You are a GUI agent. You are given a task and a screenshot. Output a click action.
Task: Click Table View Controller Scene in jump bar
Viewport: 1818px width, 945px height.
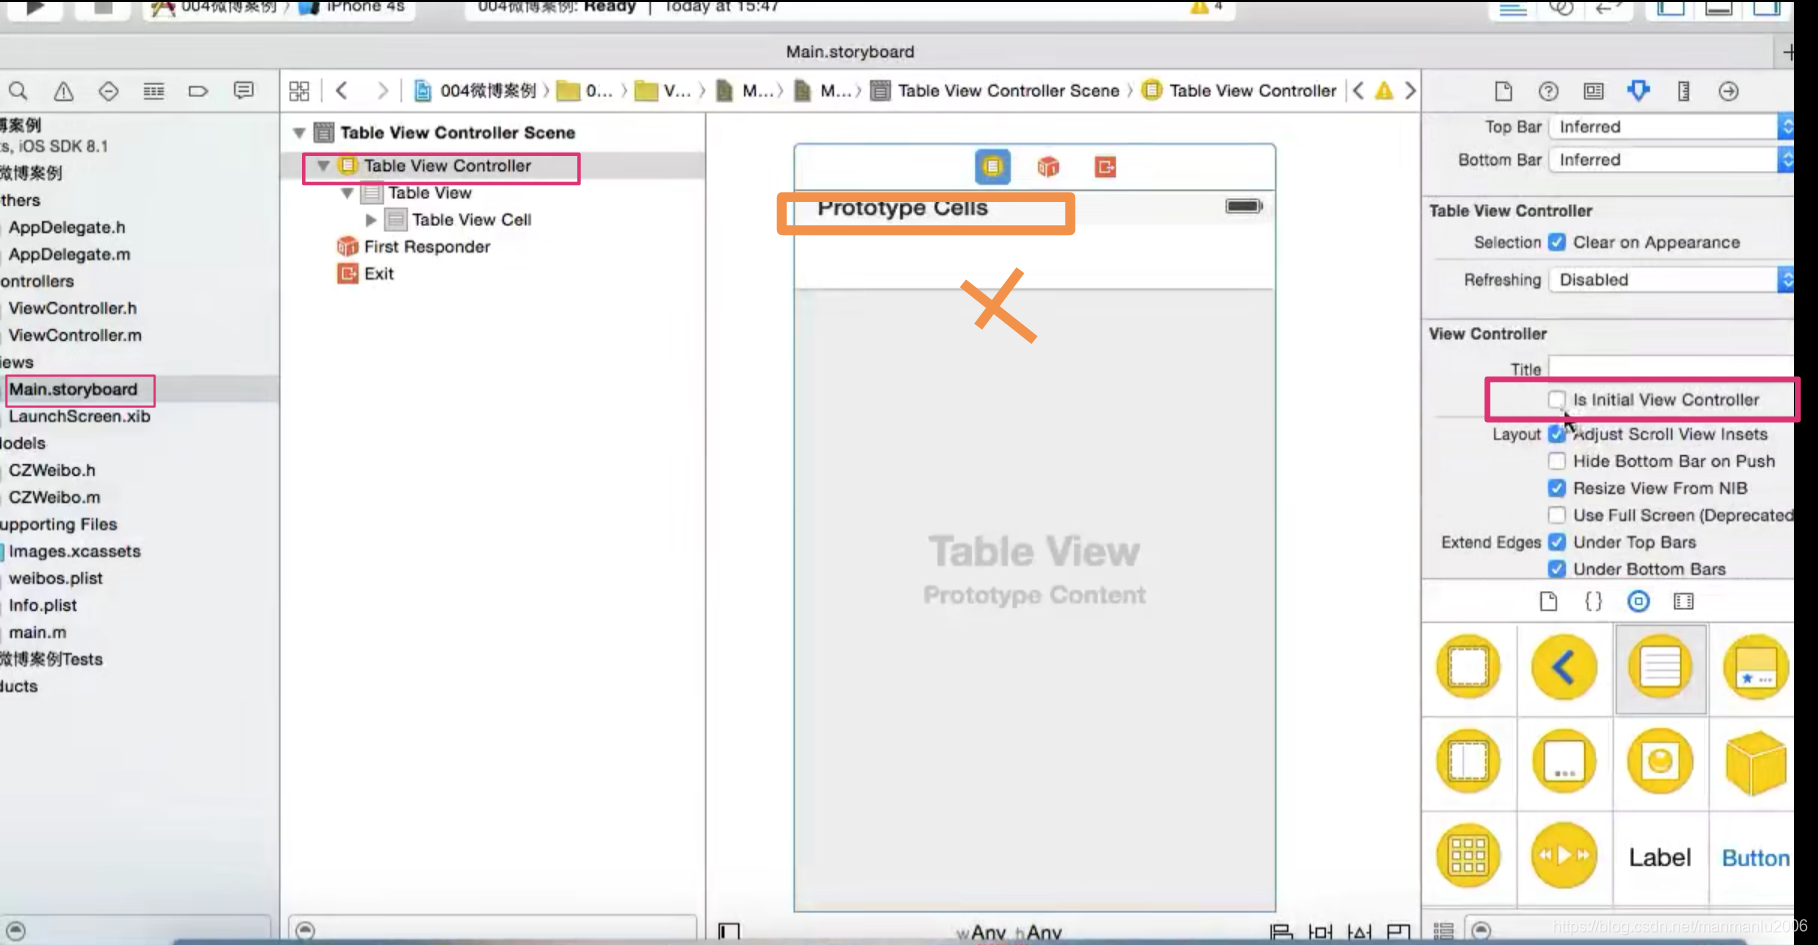pyautogui.click(x=1008, y=91)
